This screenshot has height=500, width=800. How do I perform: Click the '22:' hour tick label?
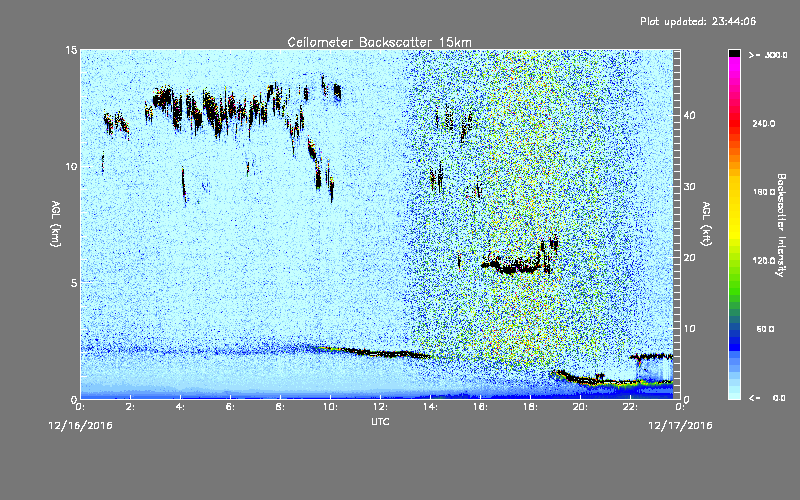coord(630,407)
